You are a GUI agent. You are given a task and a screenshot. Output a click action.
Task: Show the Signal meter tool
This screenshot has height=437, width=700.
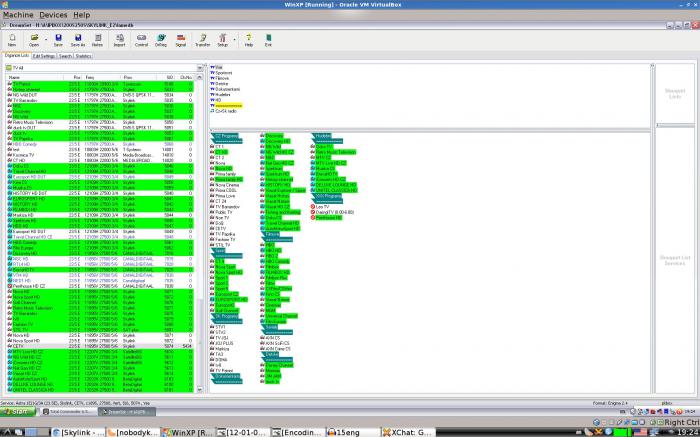click(x=181, y=40)
